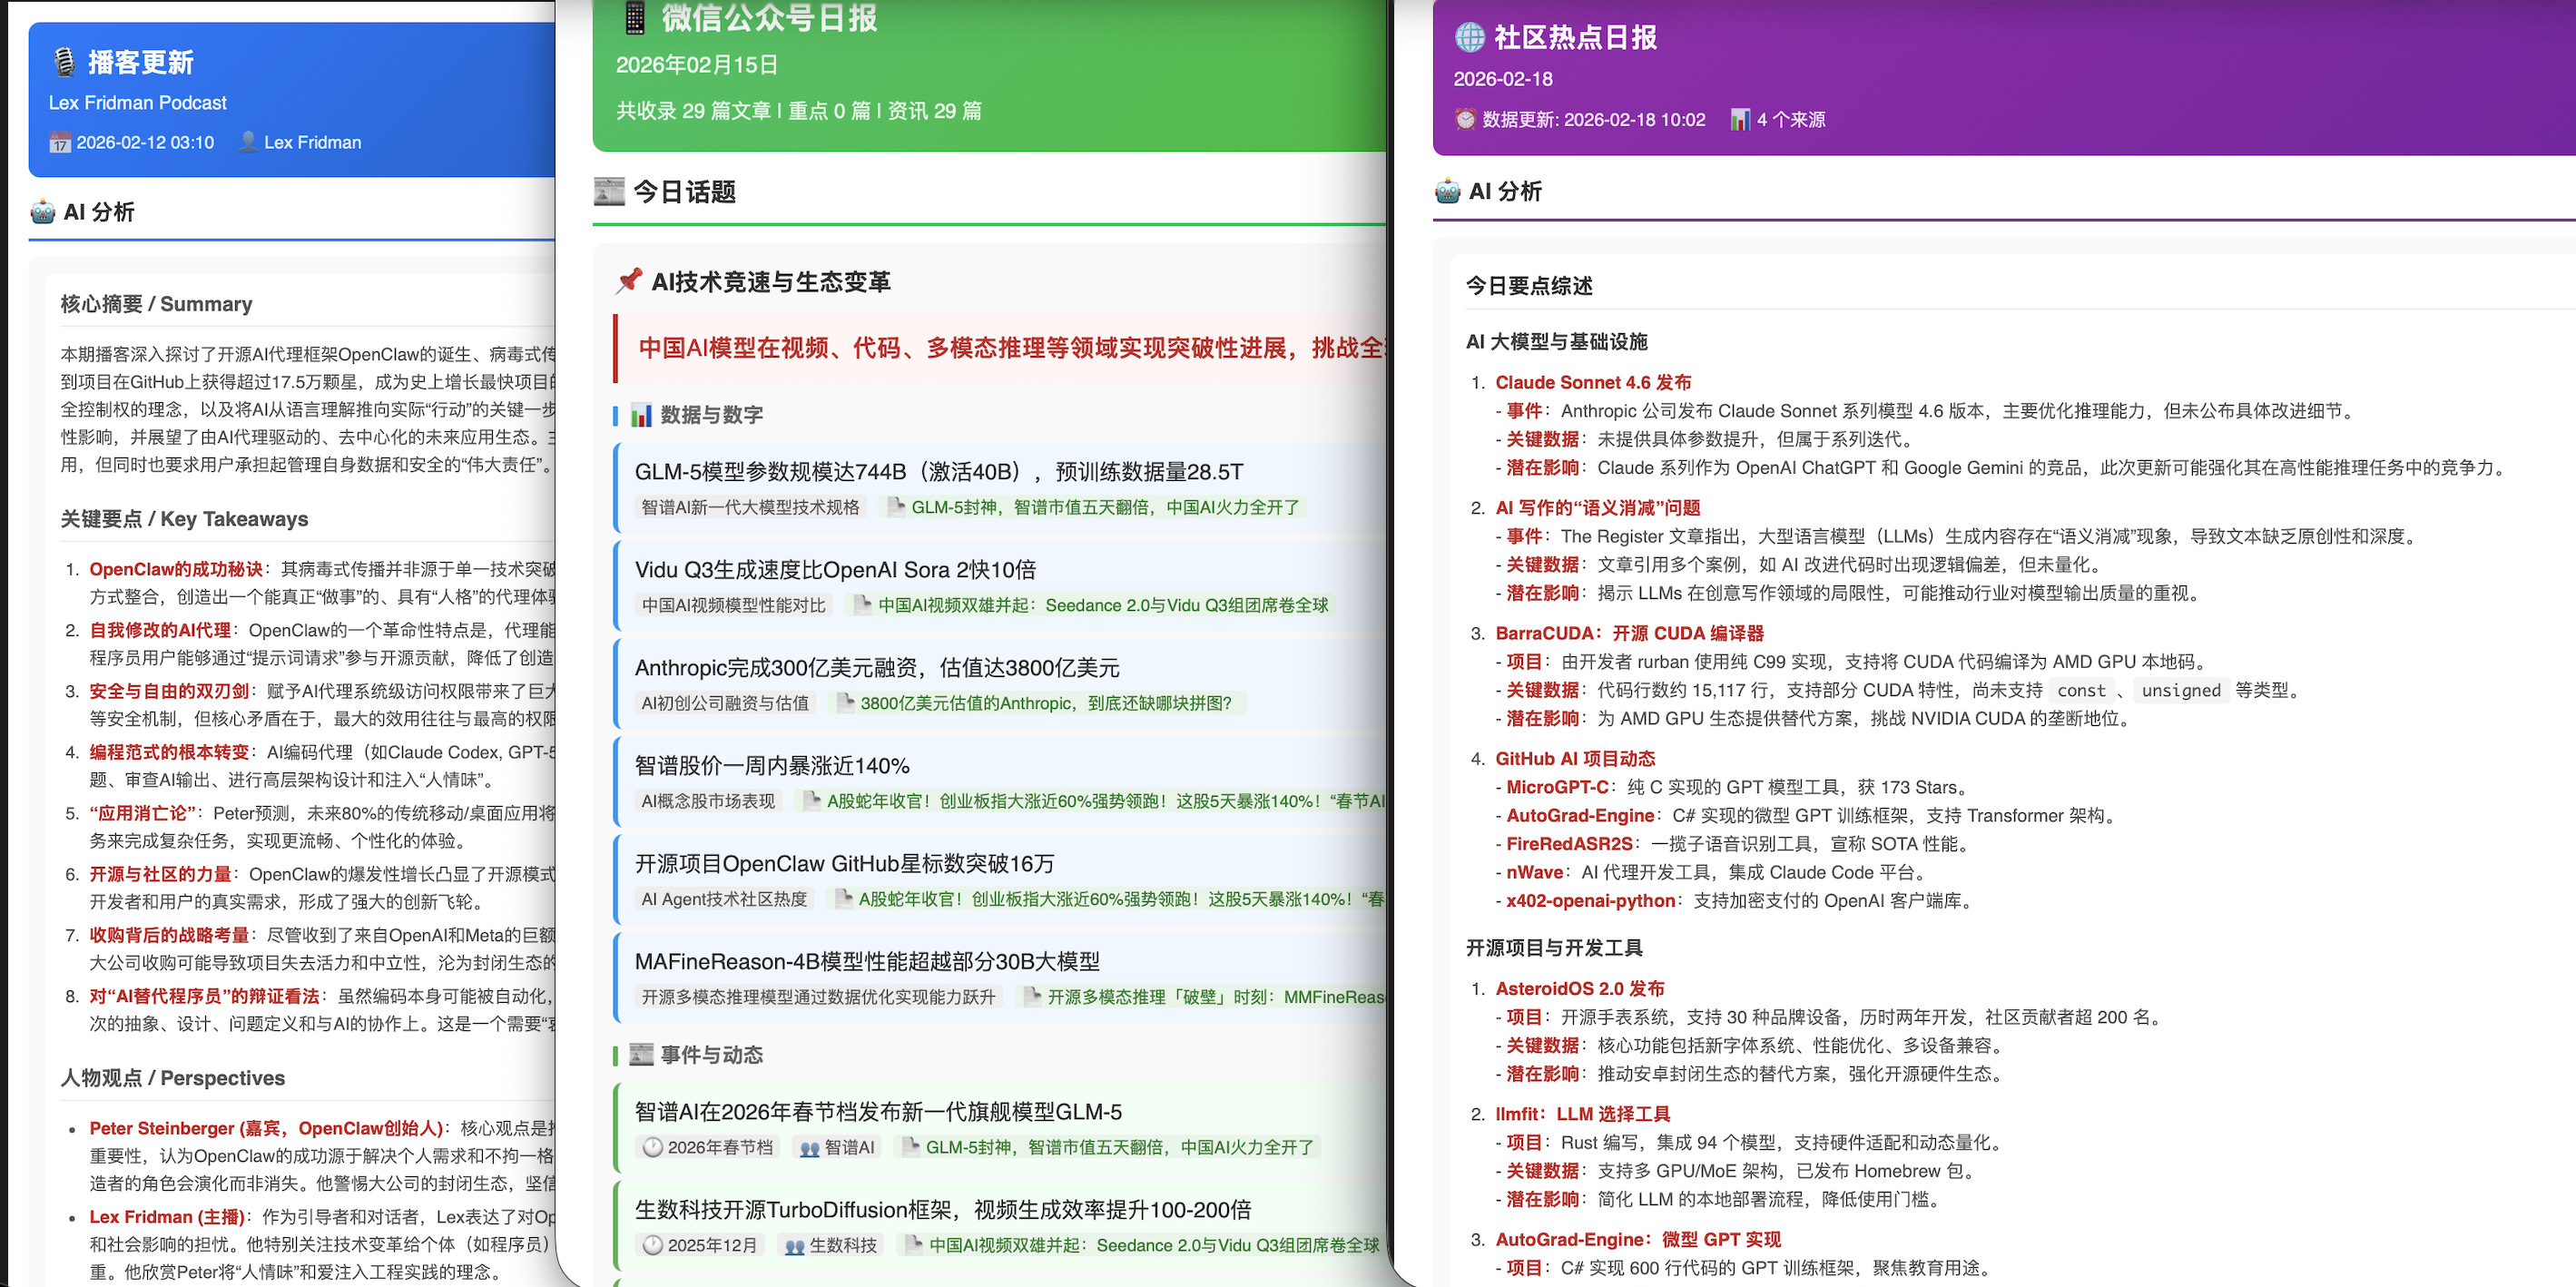Screen dimensions: 2576x1287
Task: Click the document icon before 开源多模态推理「破壁」时刻 link
Action: [x=1032, y=997]
